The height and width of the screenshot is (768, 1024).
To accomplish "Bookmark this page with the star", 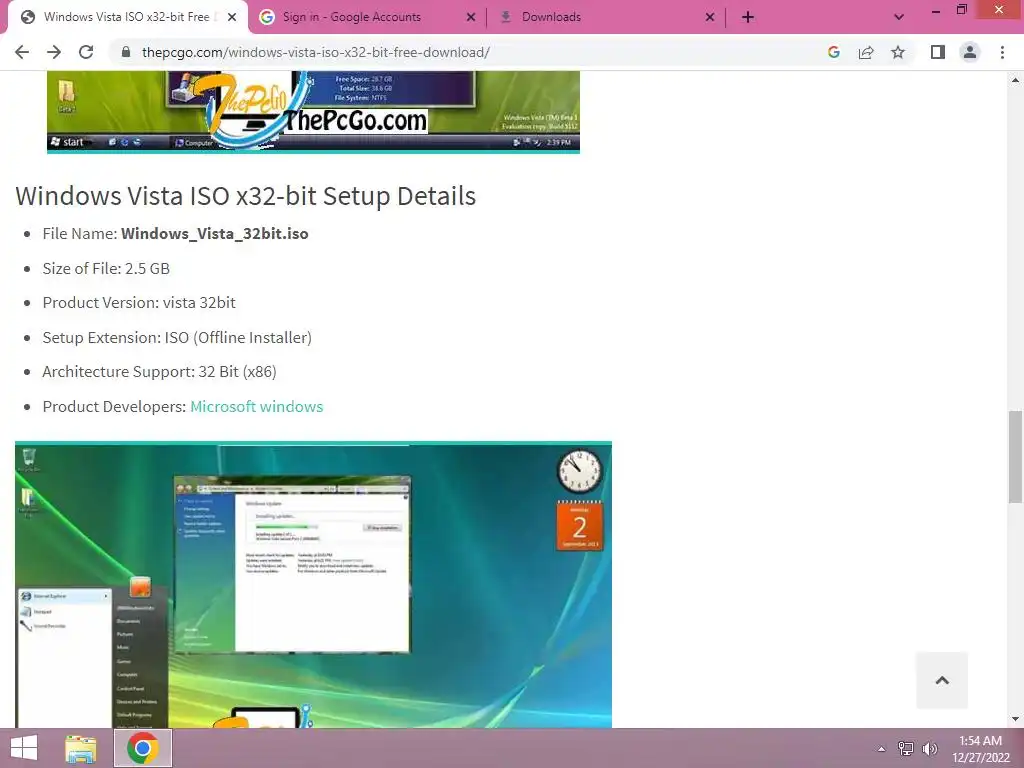I will click(x=898, y=52).
